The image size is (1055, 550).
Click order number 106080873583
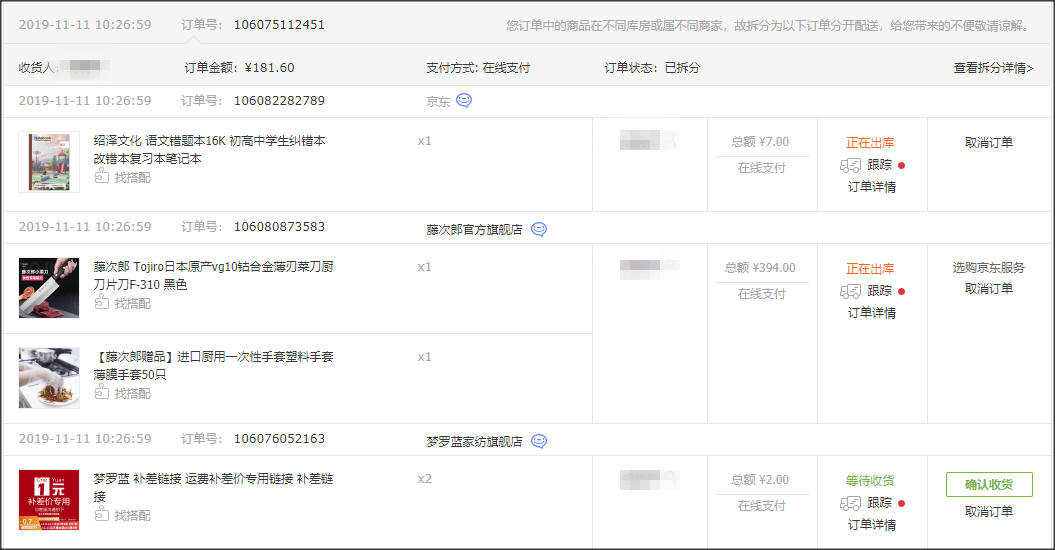coord(279,227)
